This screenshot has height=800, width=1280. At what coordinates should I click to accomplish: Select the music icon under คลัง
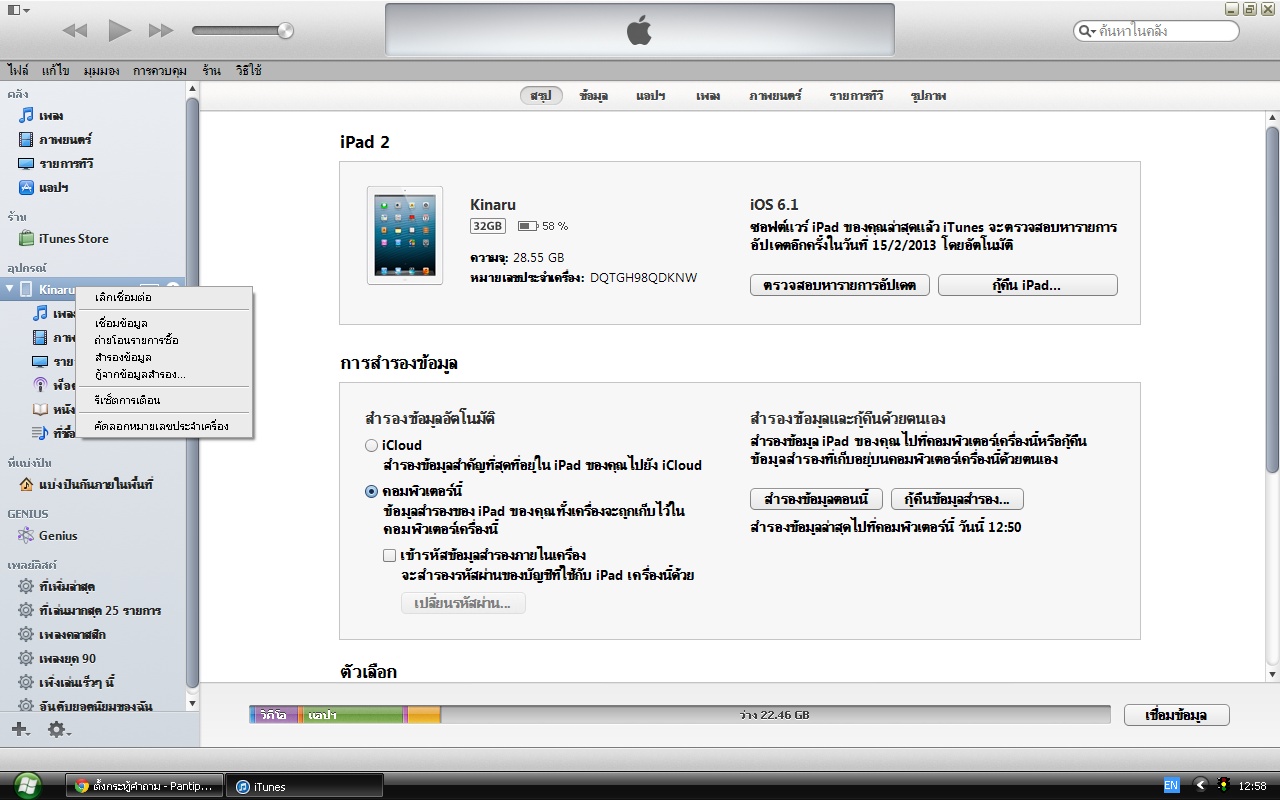(x=27, y=115)
